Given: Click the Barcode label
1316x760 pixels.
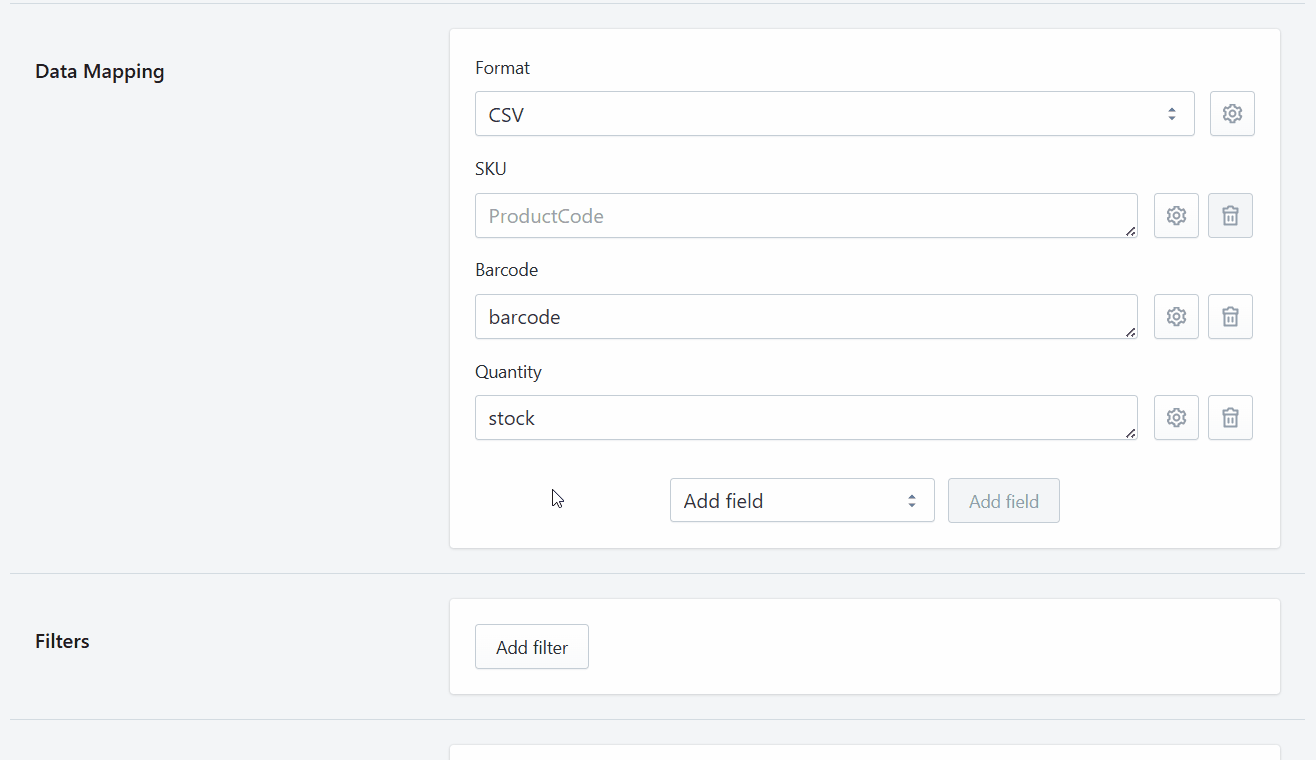Looking at the screenshot, I should coord(507,270).
